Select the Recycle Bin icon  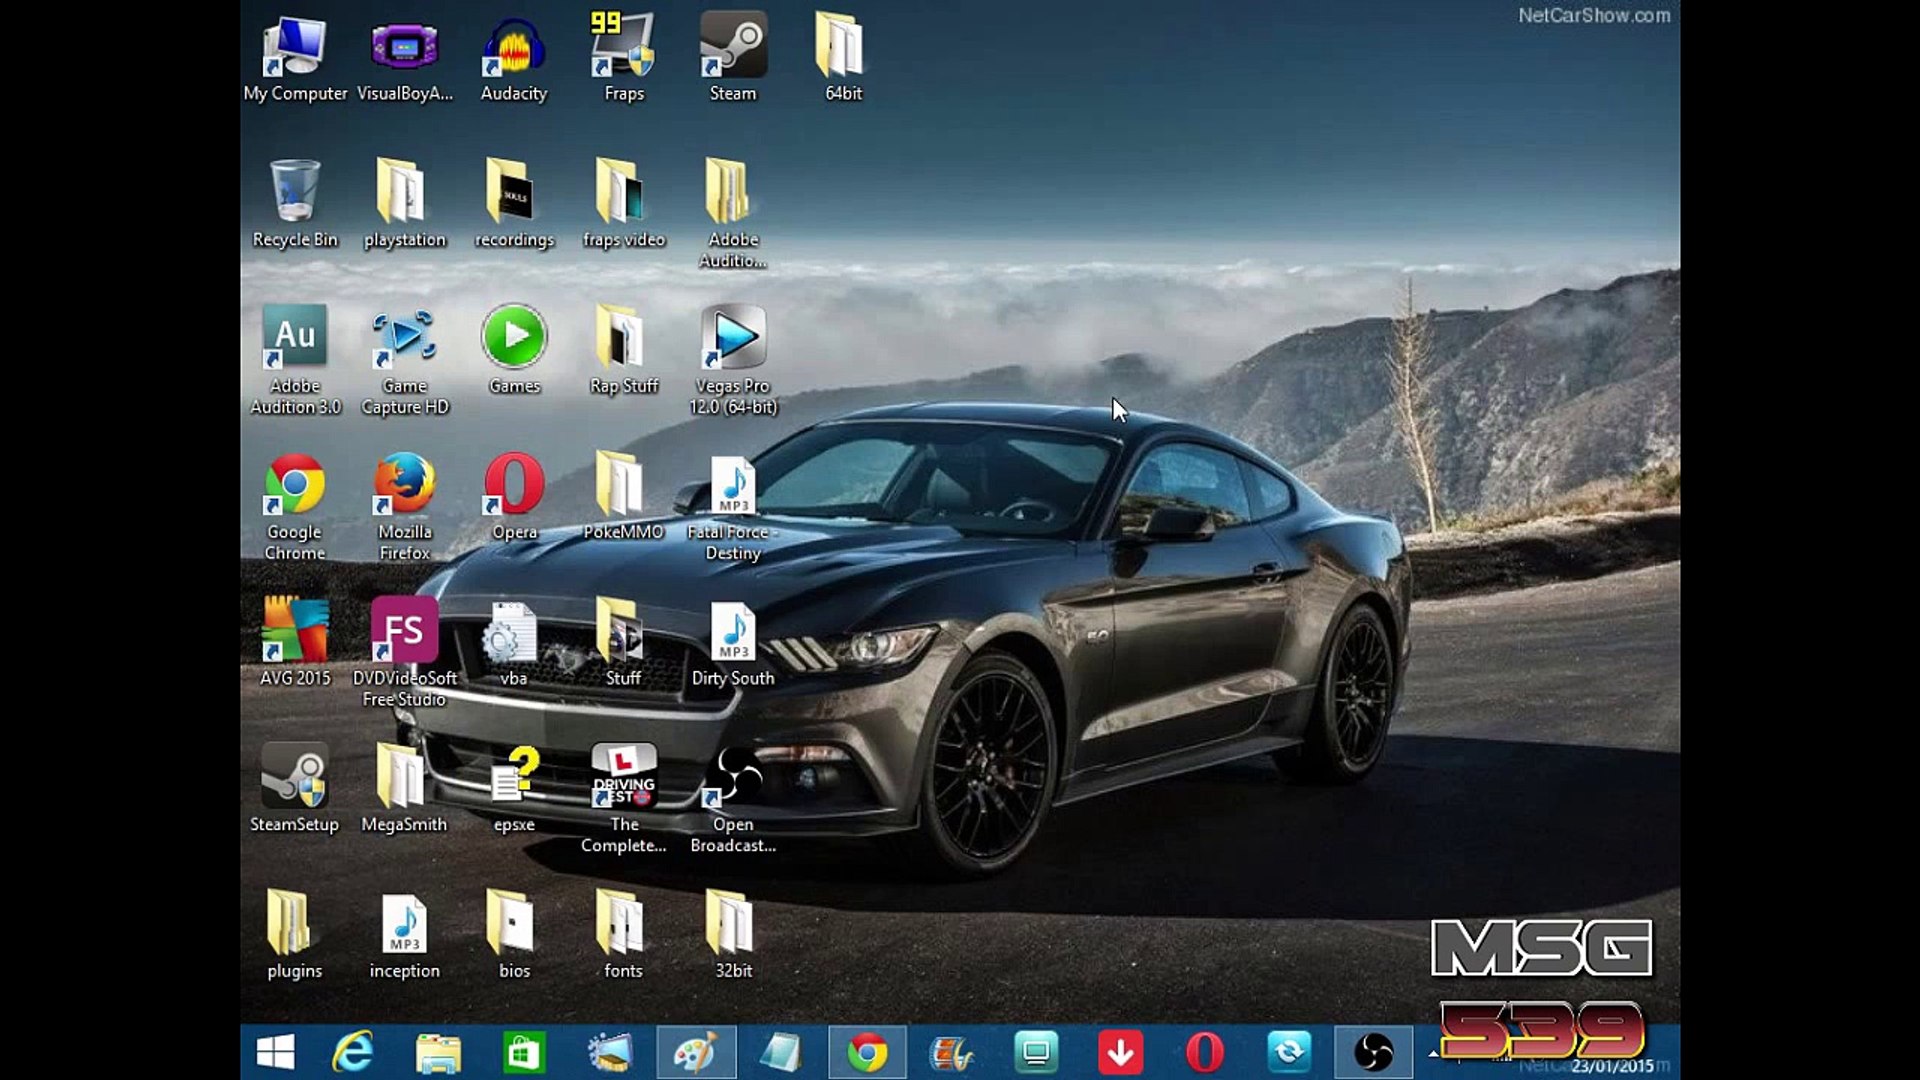tap(295, 194)
